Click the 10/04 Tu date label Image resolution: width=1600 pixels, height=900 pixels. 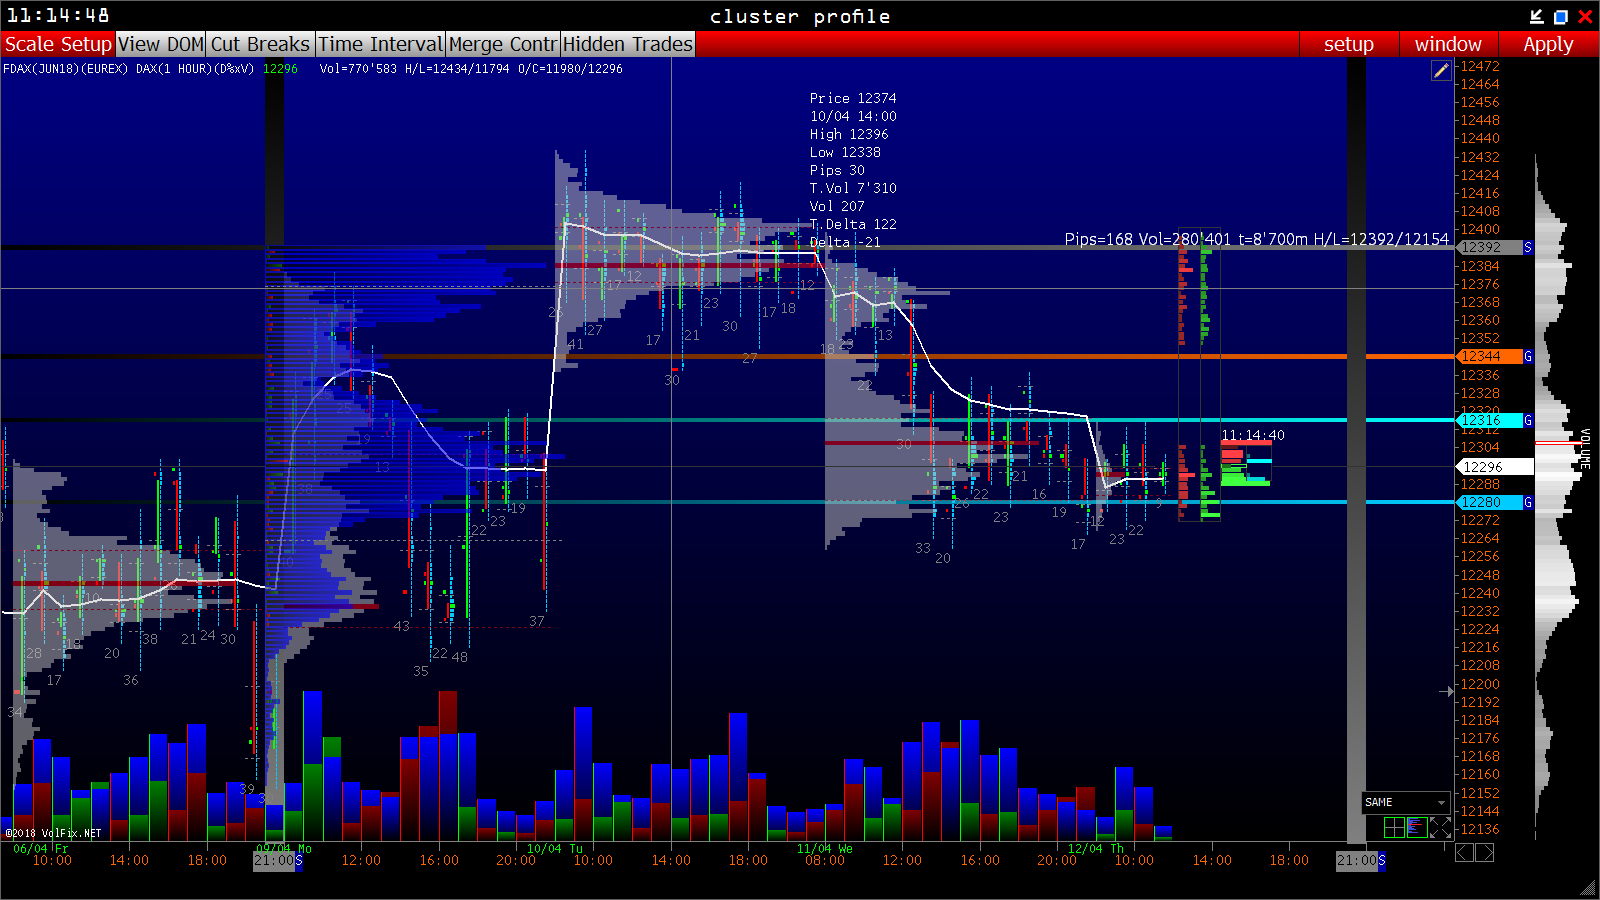(555, 849)
